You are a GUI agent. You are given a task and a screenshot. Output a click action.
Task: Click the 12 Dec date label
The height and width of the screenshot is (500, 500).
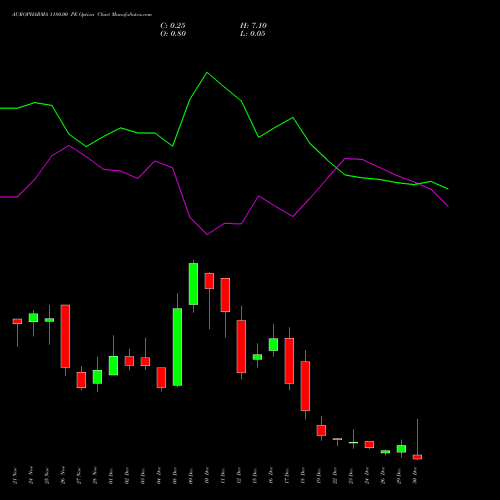point(239,476)
